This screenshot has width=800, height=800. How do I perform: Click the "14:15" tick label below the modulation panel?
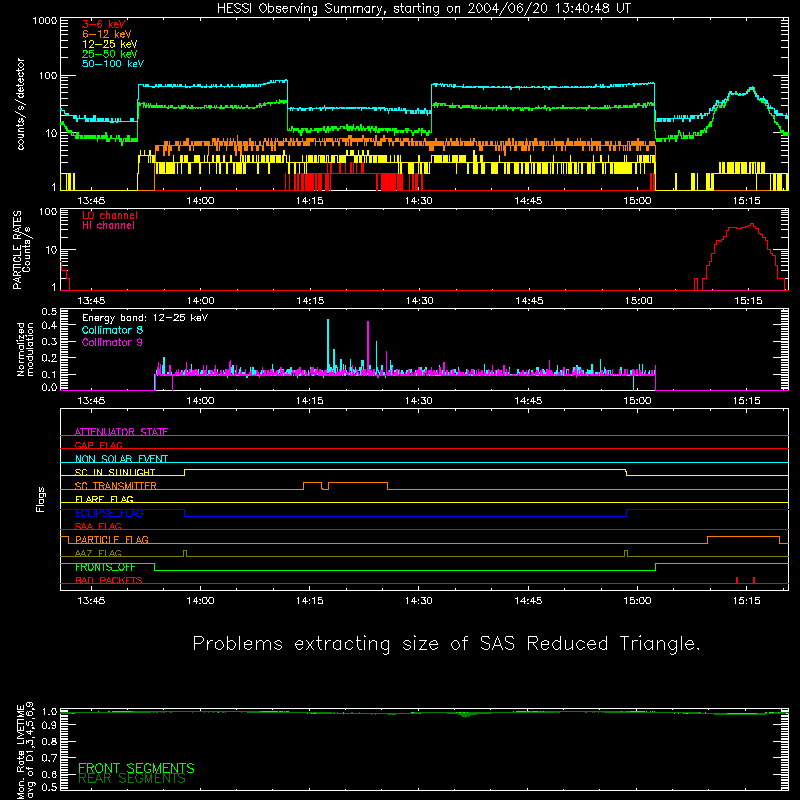[309, 401]
